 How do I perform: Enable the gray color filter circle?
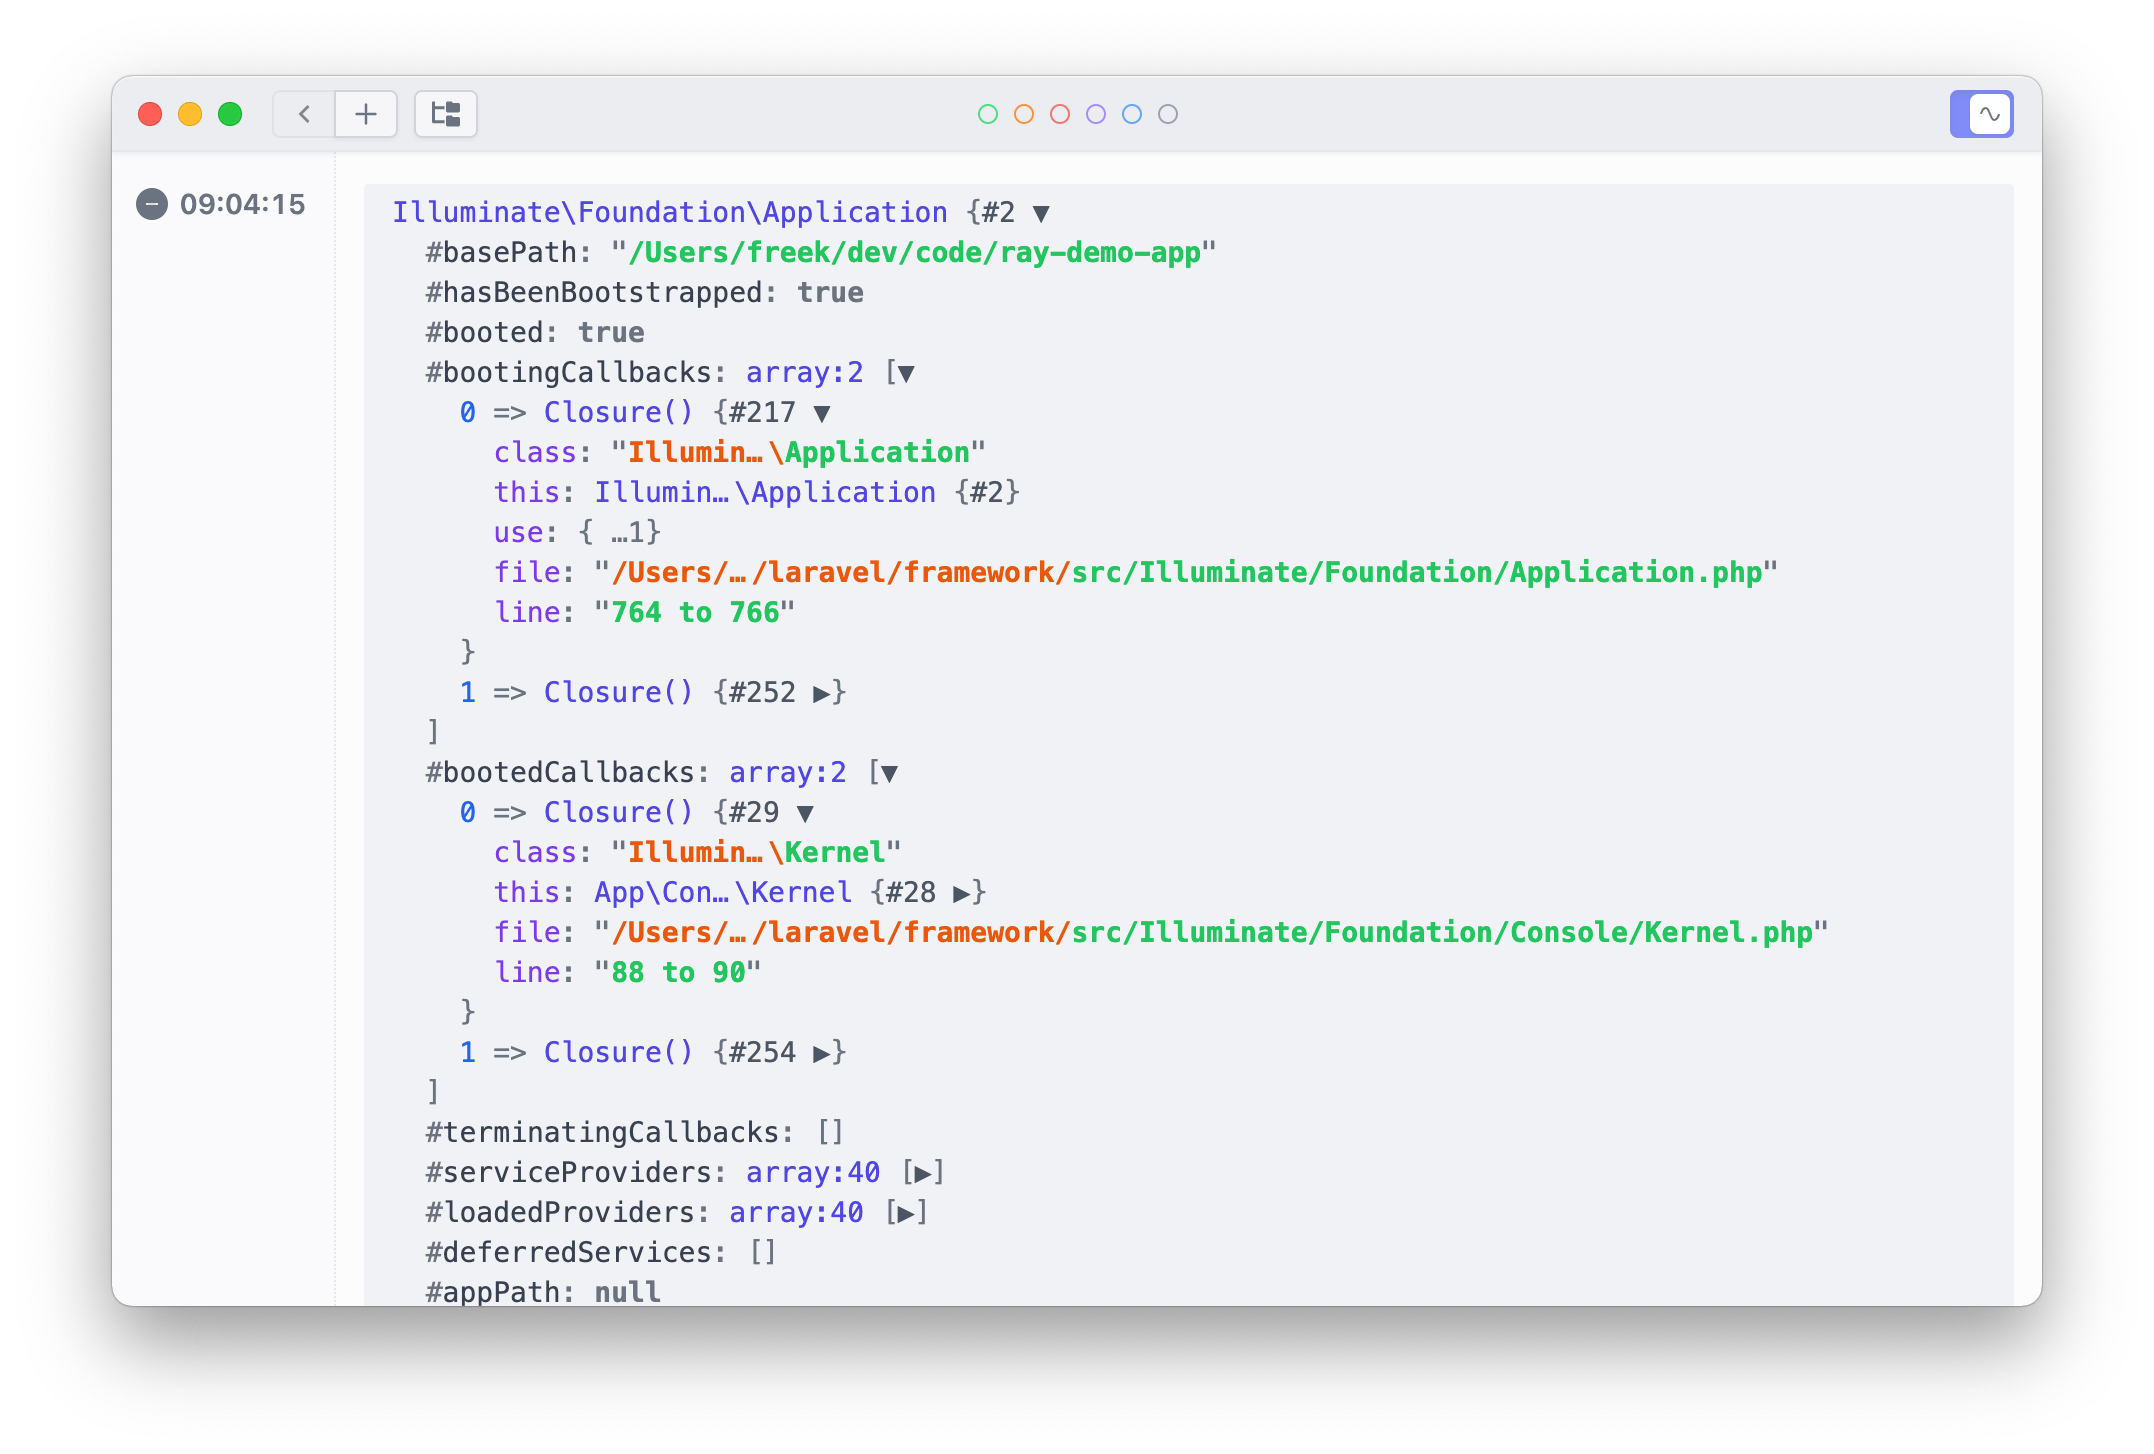click(x=1166, y=114)
